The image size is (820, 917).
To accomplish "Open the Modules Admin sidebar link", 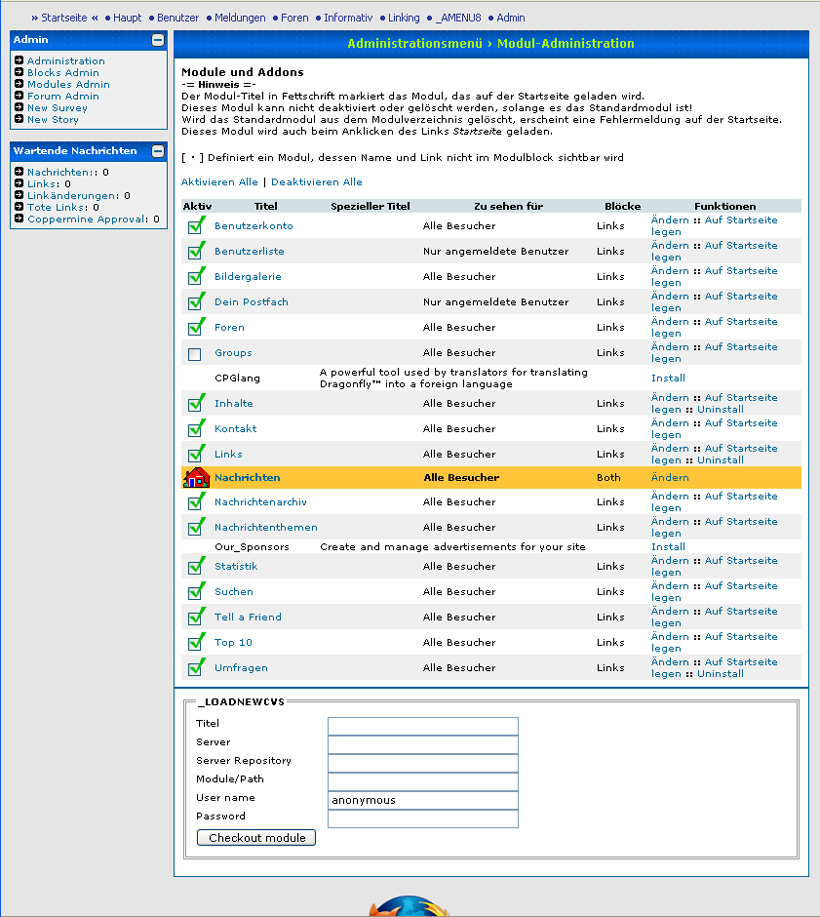I will (68, 84).
